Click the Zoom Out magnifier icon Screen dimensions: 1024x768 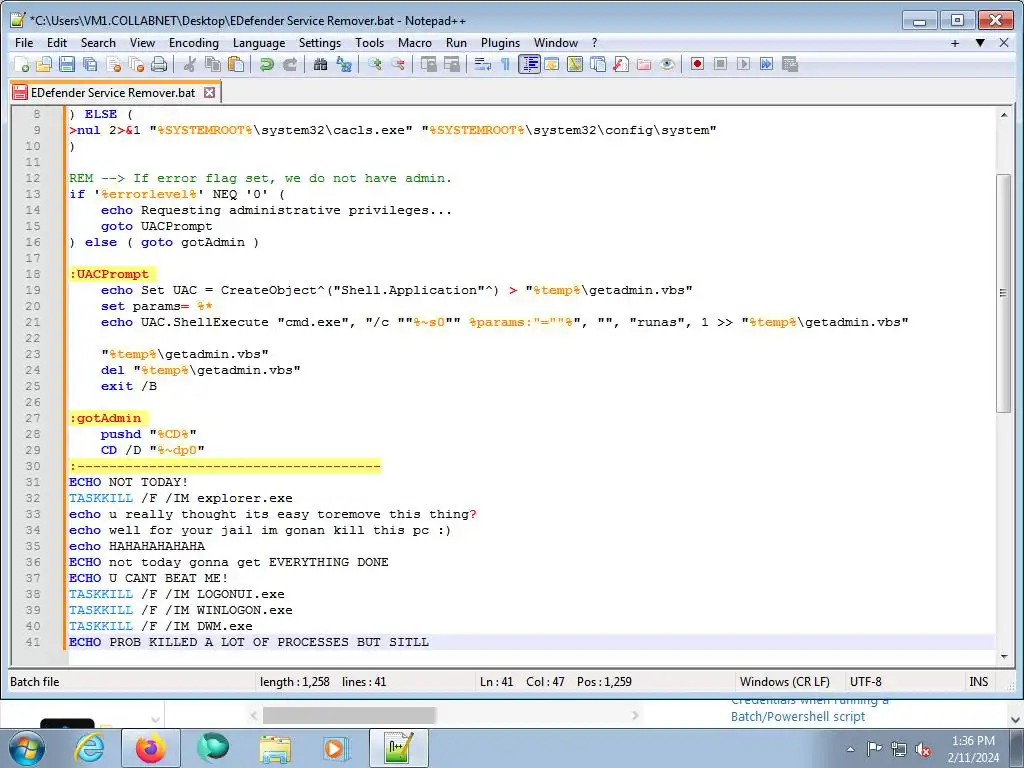[398, 64]
